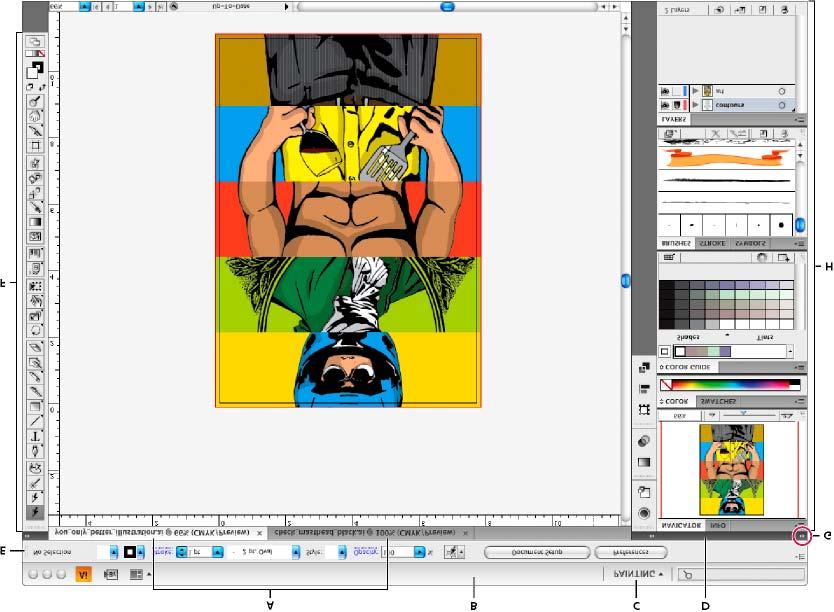Open the Arrange Documents dropdown

[140, 574]
